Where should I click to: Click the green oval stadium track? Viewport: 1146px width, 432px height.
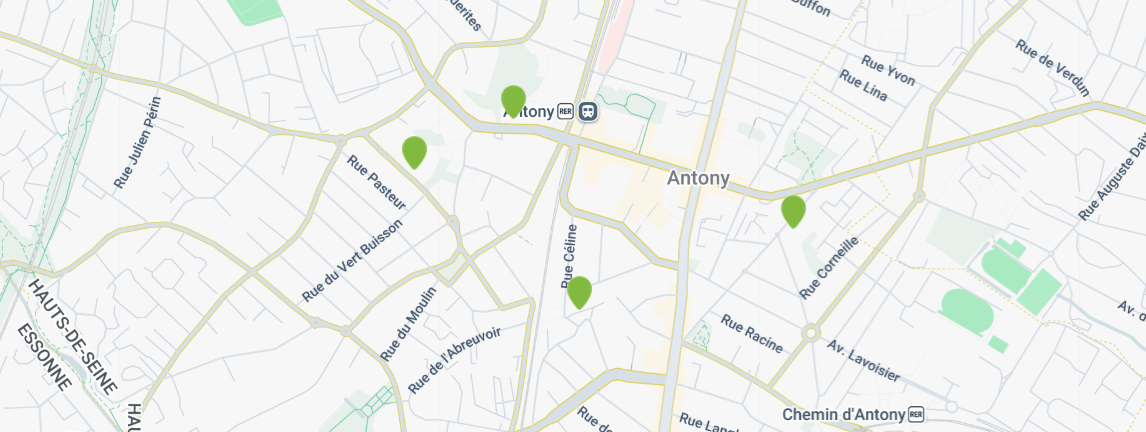[967, 312]
